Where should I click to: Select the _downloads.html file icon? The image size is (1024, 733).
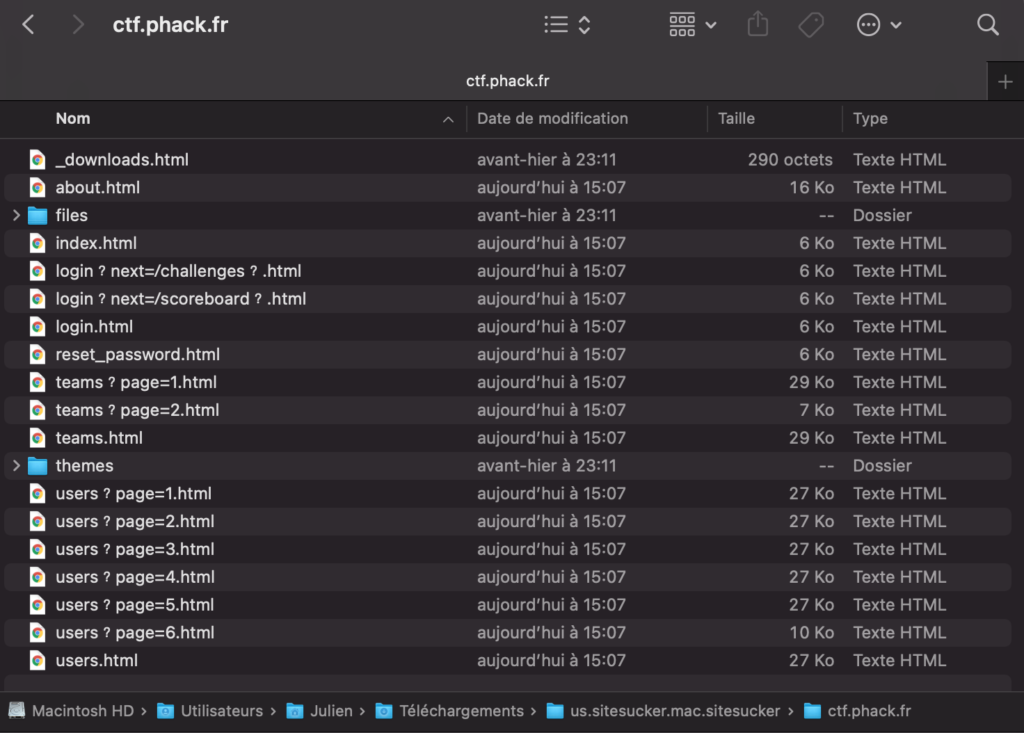pyautogui.click(x=38, y=159)
